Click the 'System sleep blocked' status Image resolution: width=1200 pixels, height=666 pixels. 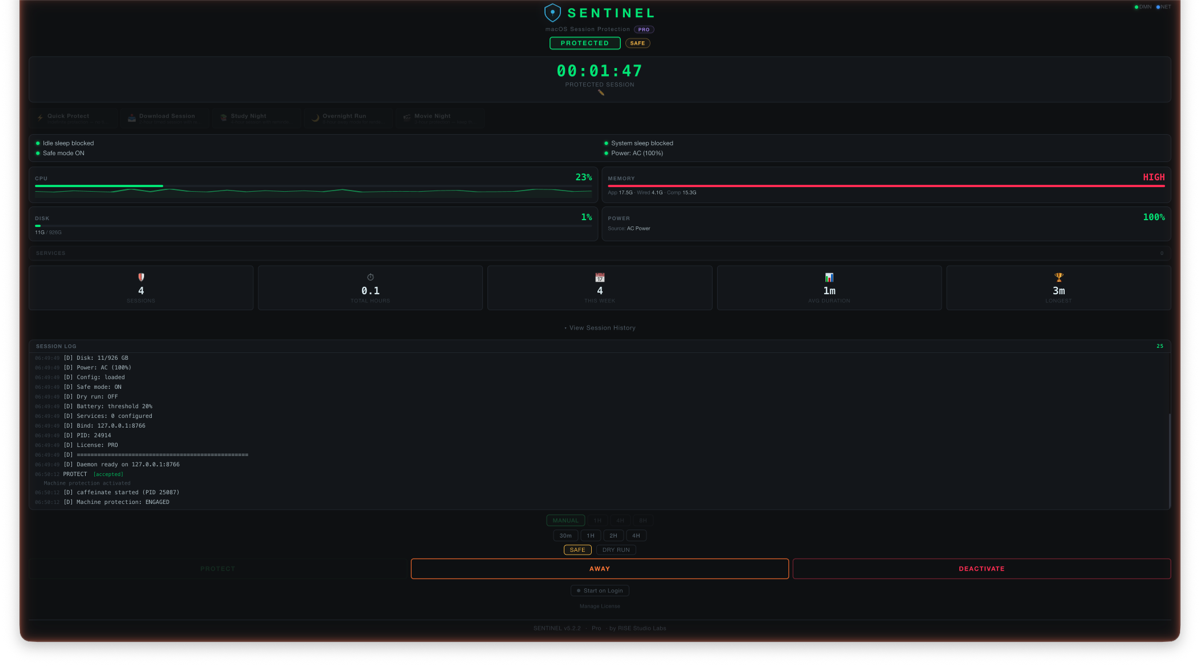tap(638, 143)
